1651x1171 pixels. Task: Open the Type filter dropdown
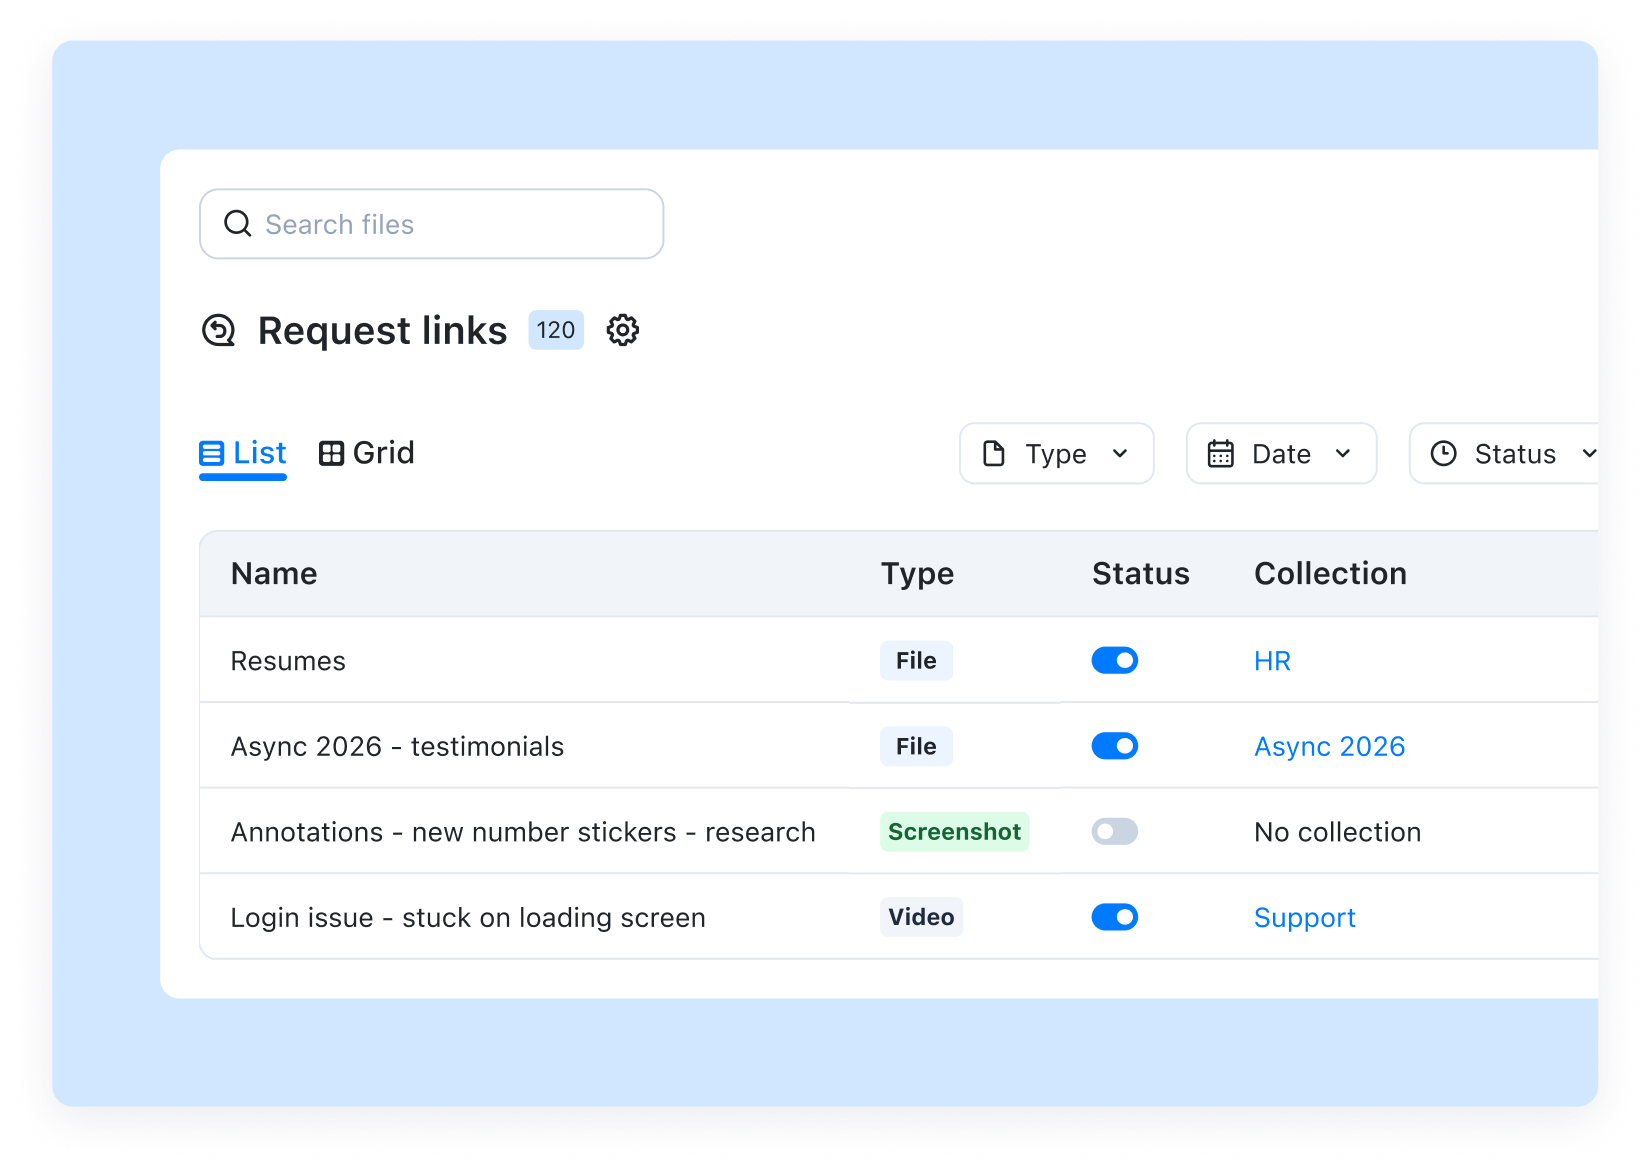[1056, 453]
